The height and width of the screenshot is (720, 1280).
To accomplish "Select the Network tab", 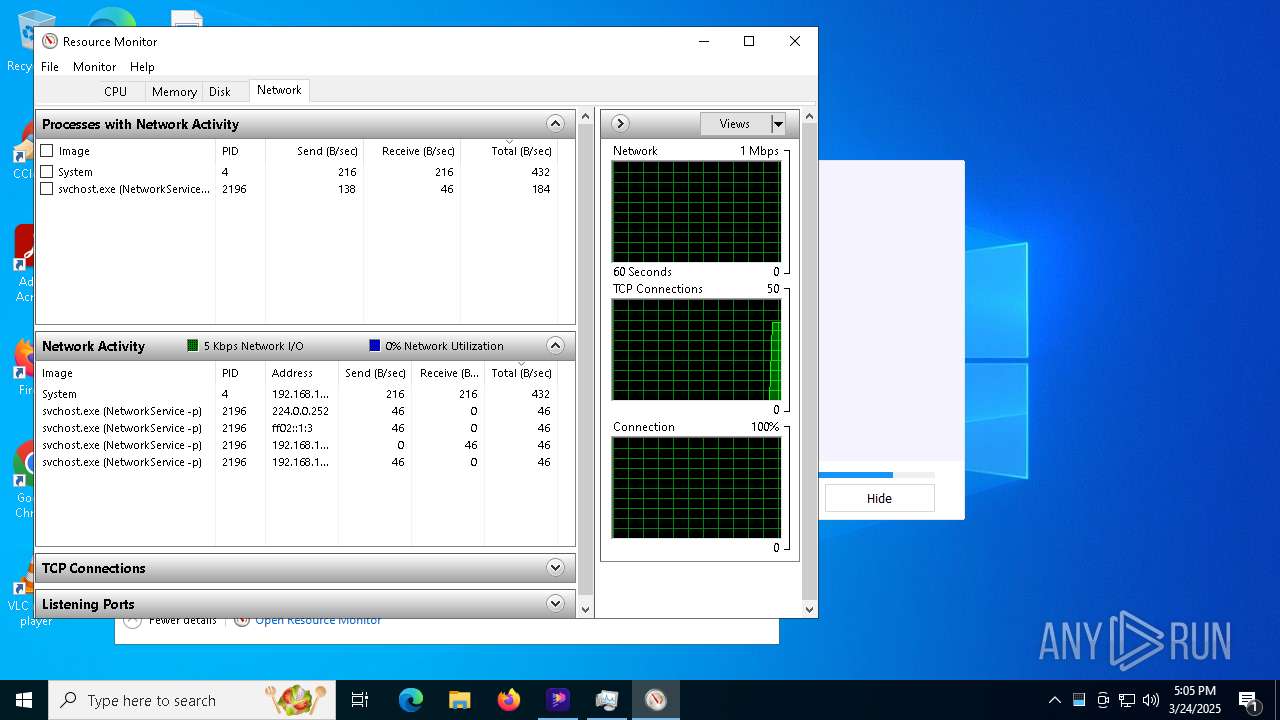I will pos(279,90).
